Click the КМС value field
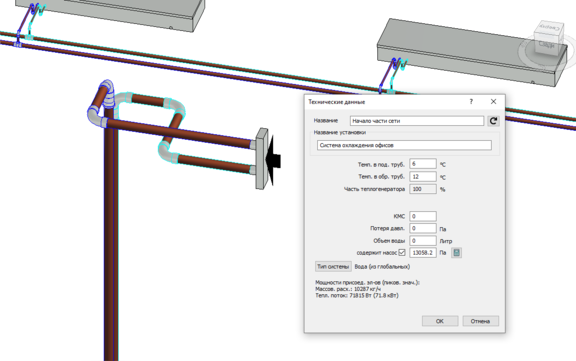Image resolution: width=576 pixels, height=361 pixels. point(423,216)
